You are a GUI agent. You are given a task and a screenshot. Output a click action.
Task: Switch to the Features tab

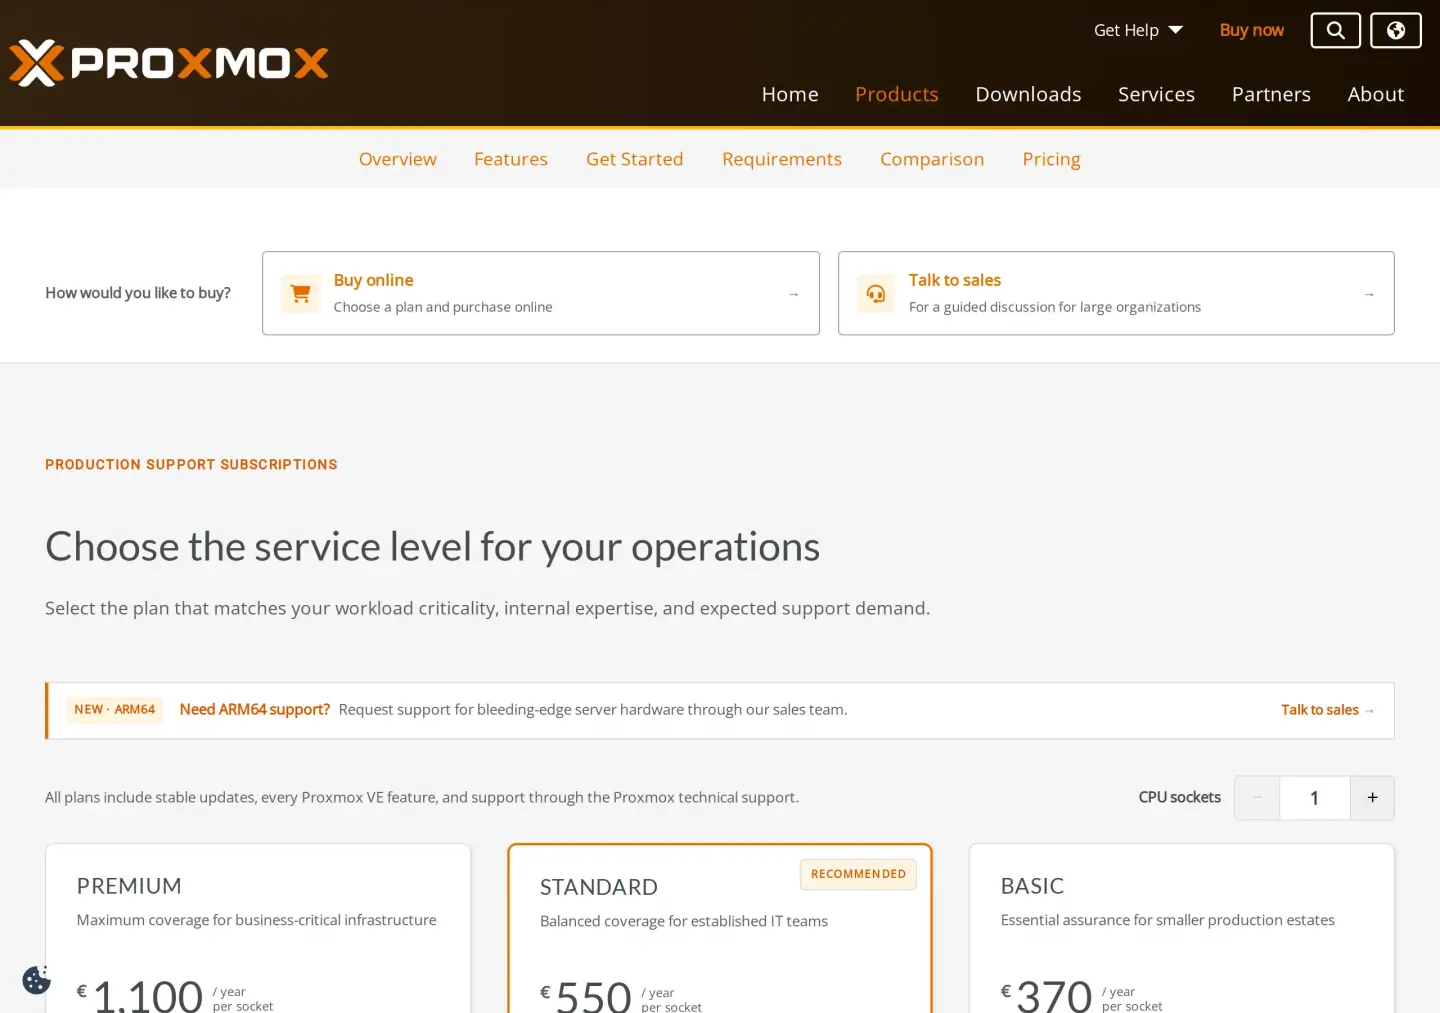point(511,159)
